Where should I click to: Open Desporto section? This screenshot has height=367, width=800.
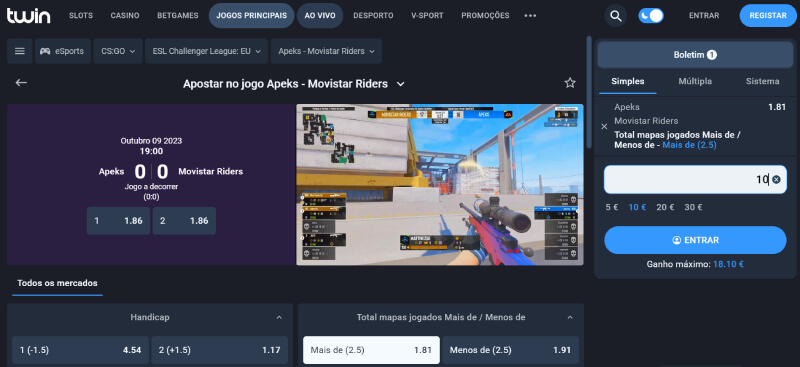pyautogui.click(x=373, y=16)
